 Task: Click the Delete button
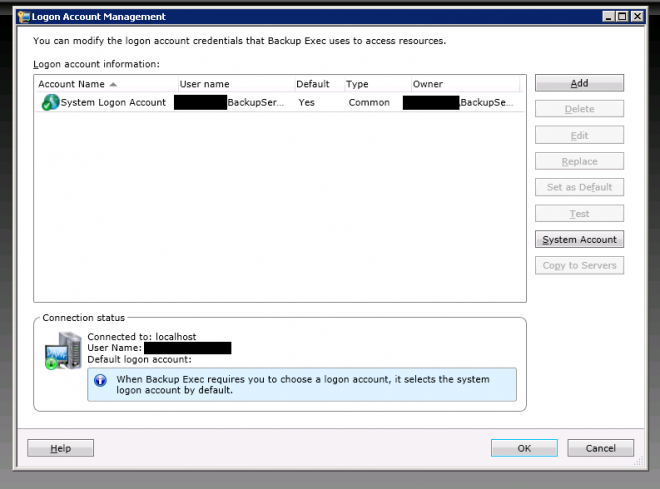tap(579, 109)
